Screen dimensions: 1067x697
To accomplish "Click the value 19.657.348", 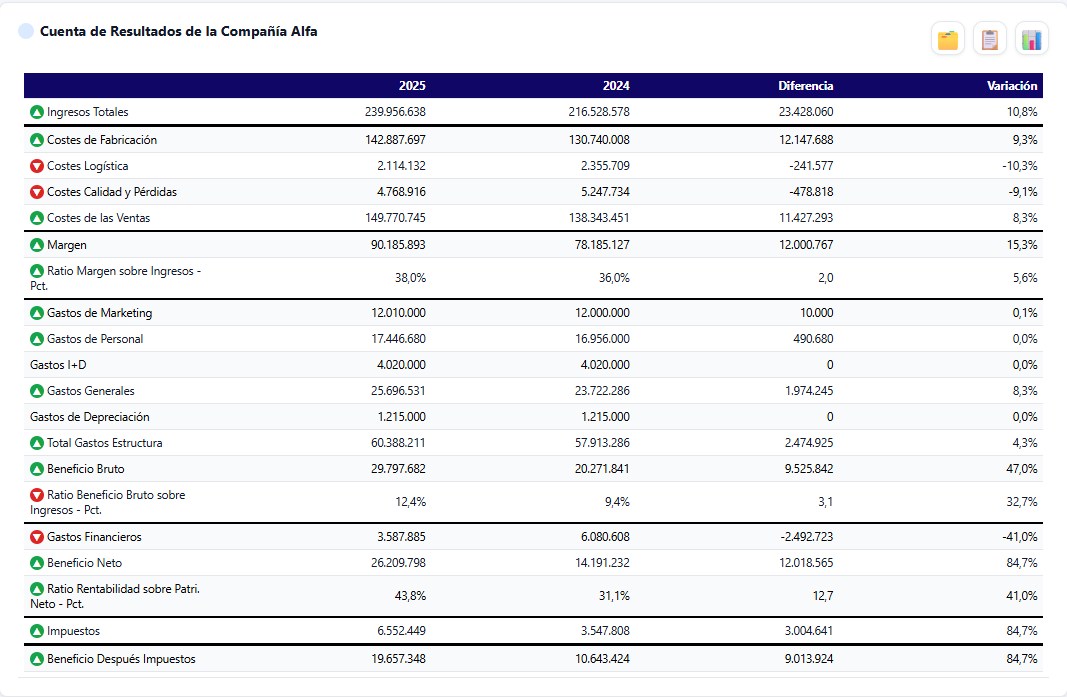I will tap(398, 659).
